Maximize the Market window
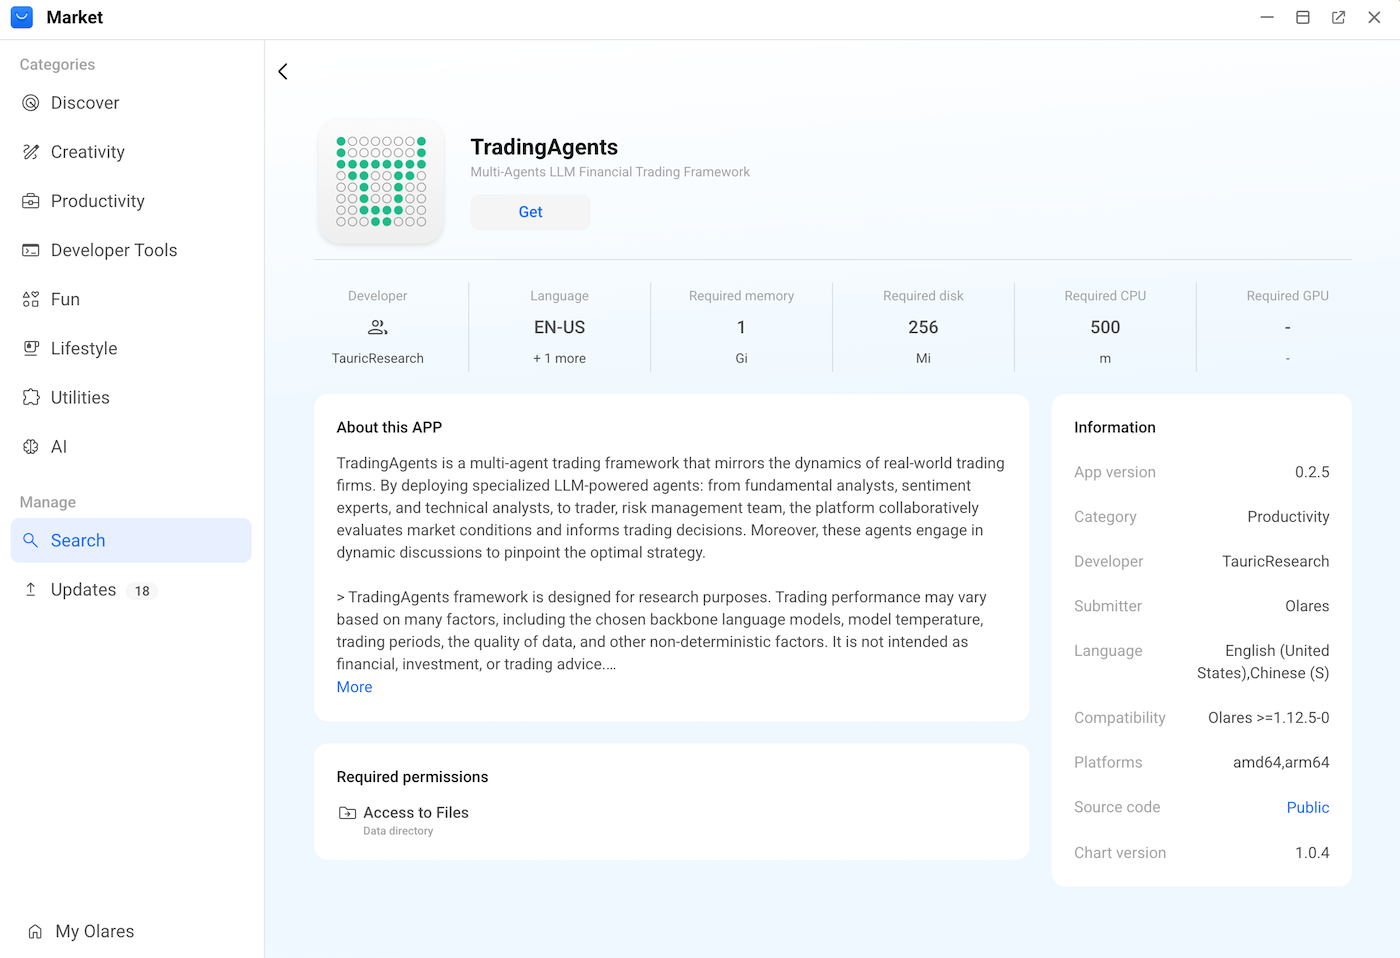Screen dimensions: 1400x958 click(1302, 17)
